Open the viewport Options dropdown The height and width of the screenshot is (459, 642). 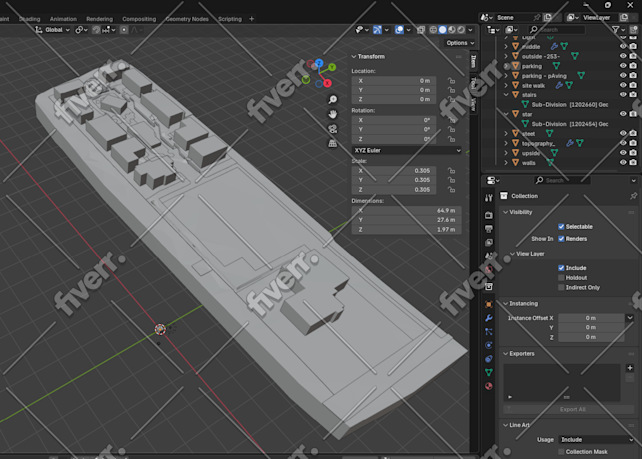(460, 43)
